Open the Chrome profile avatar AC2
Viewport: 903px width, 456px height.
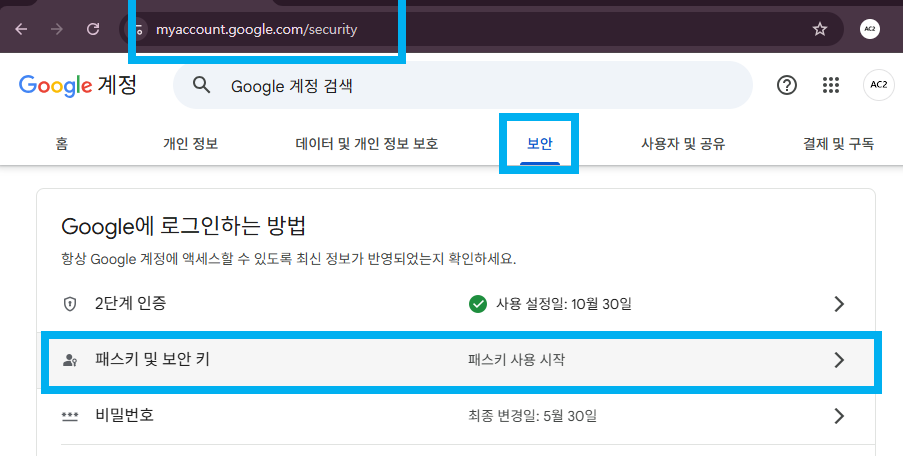point(870,29)
